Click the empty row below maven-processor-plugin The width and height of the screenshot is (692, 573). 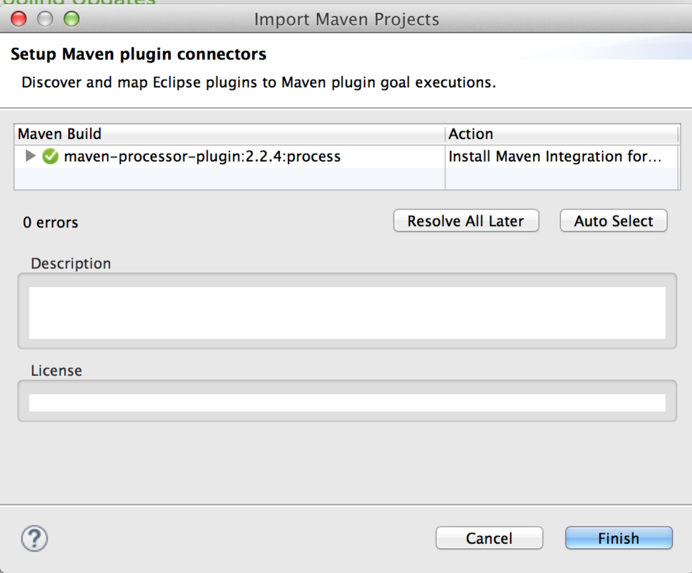(229, 177)
